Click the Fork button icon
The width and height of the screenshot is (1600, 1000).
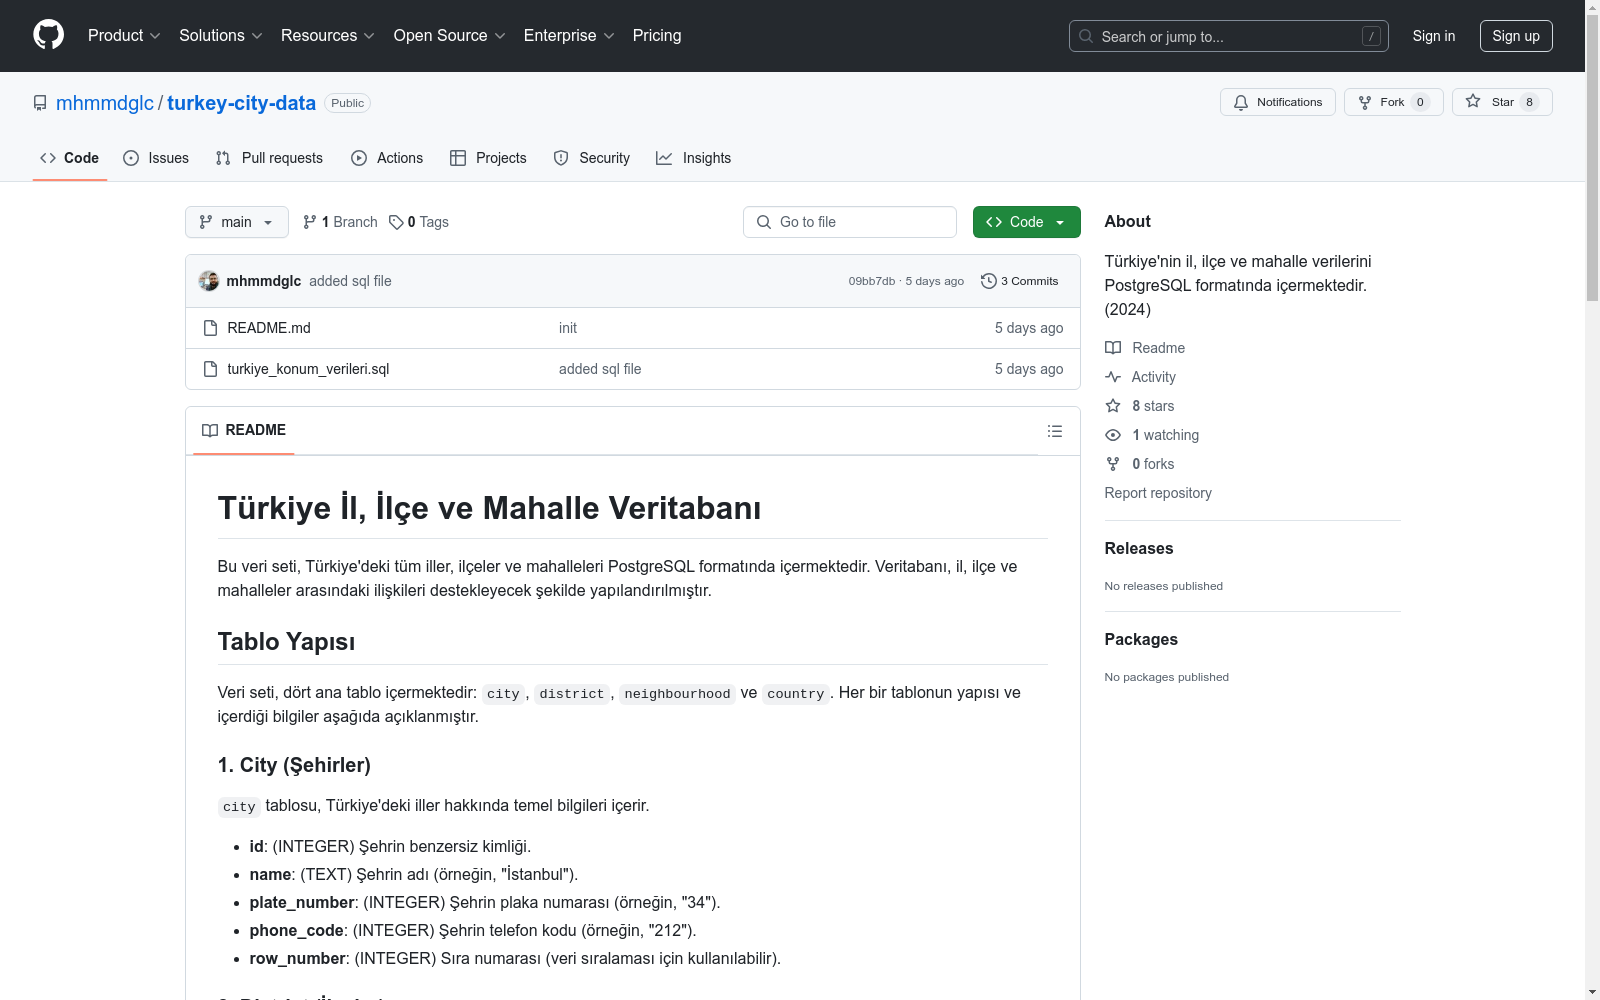coord(1365,102)
